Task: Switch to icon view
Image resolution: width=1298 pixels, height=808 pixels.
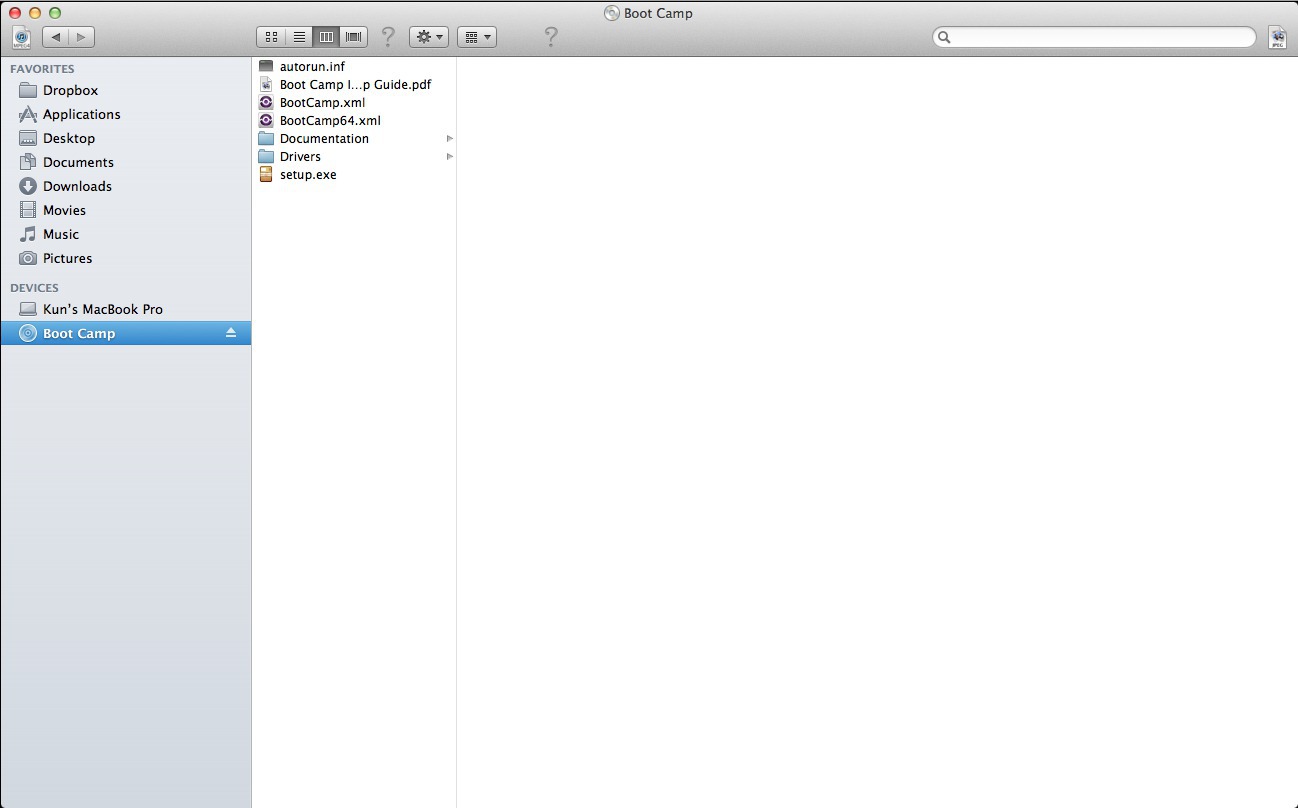Action: pyautogui.click(x=271, y=37)
